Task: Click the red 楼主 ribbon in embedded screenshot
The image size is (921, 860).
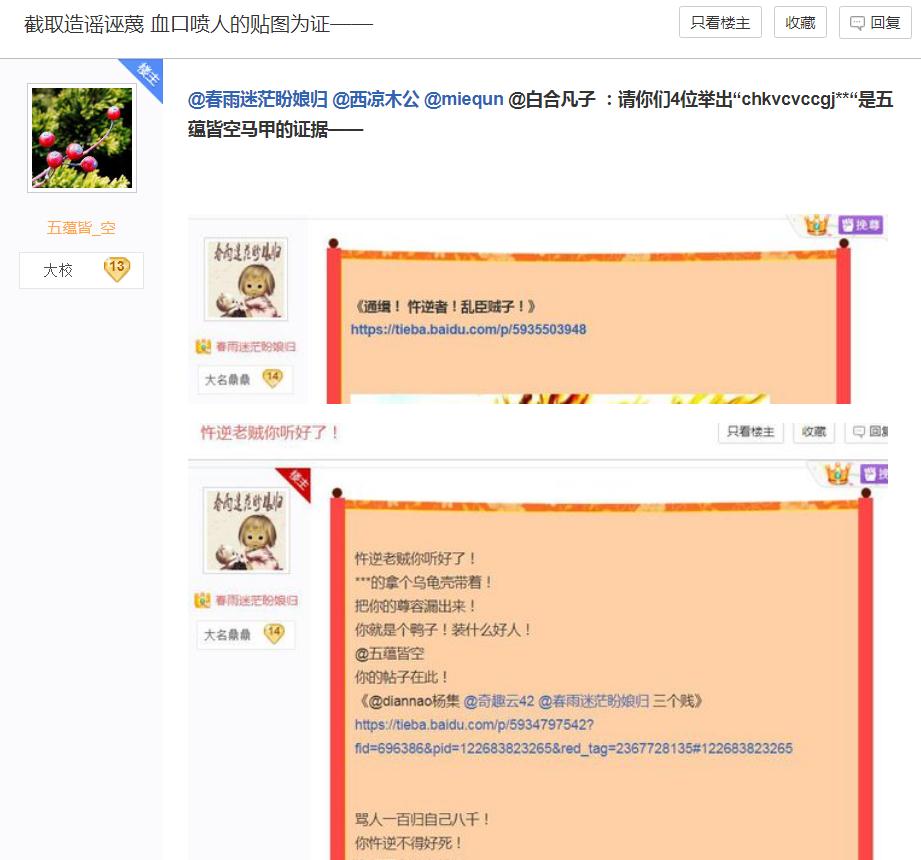Action: pos(295,485)
